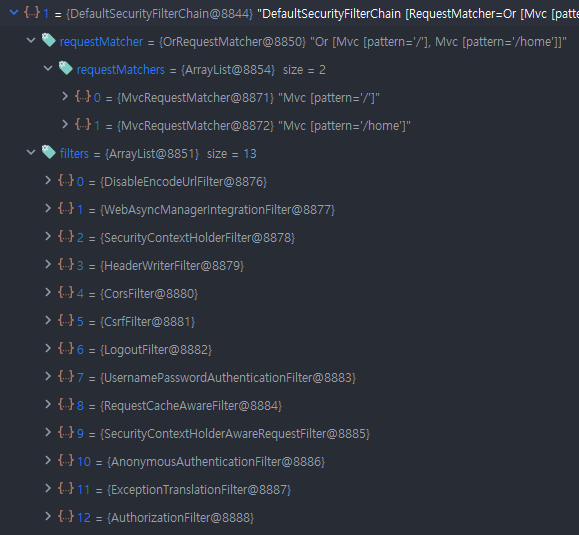The image size is (579, 535).
Task: Select {UsernamePasswordAuthenticationFilter@8883} value
Action: (228, 378)
